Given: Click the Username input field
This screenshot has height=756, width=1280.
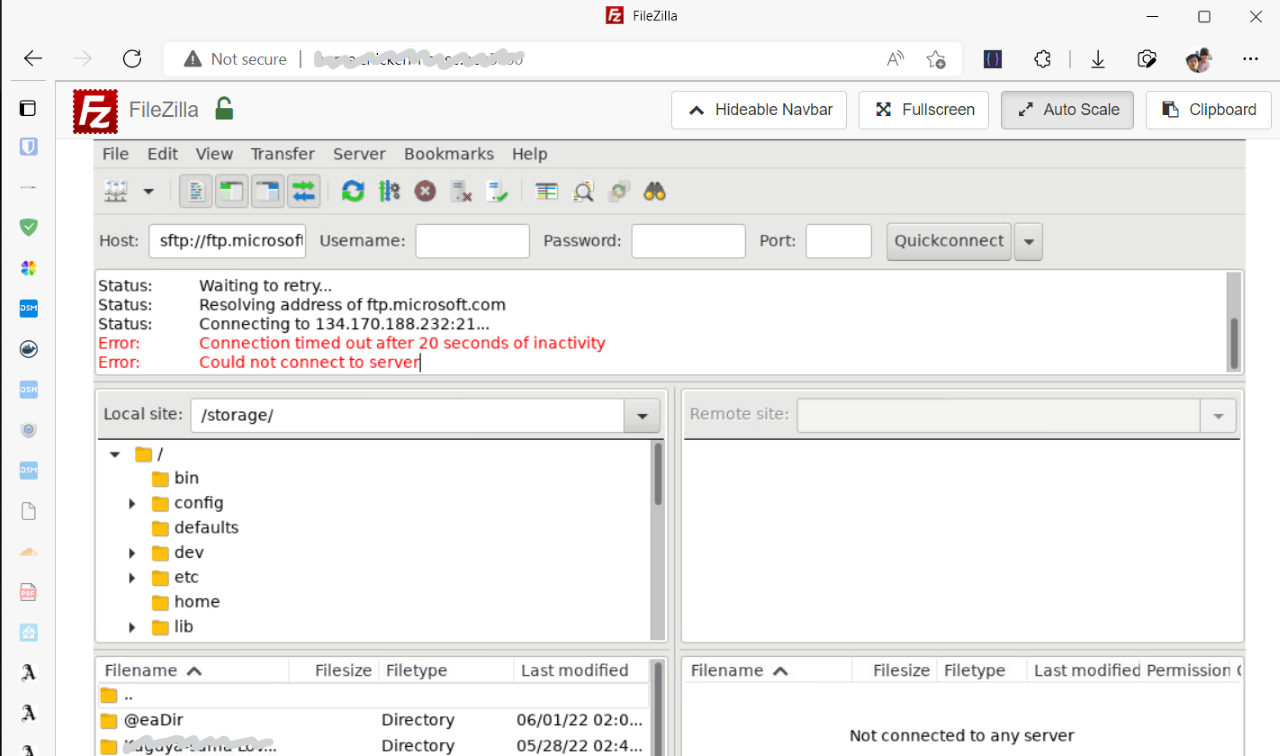Looking at the screenshot, I should pyautogui.click(x=472, y=241).
